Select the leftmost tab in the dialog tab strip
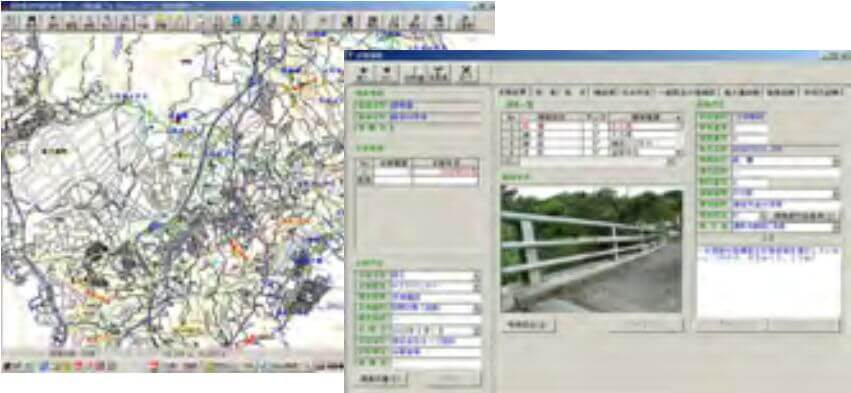This screenshot has width=851, height=393. (513, 92)
